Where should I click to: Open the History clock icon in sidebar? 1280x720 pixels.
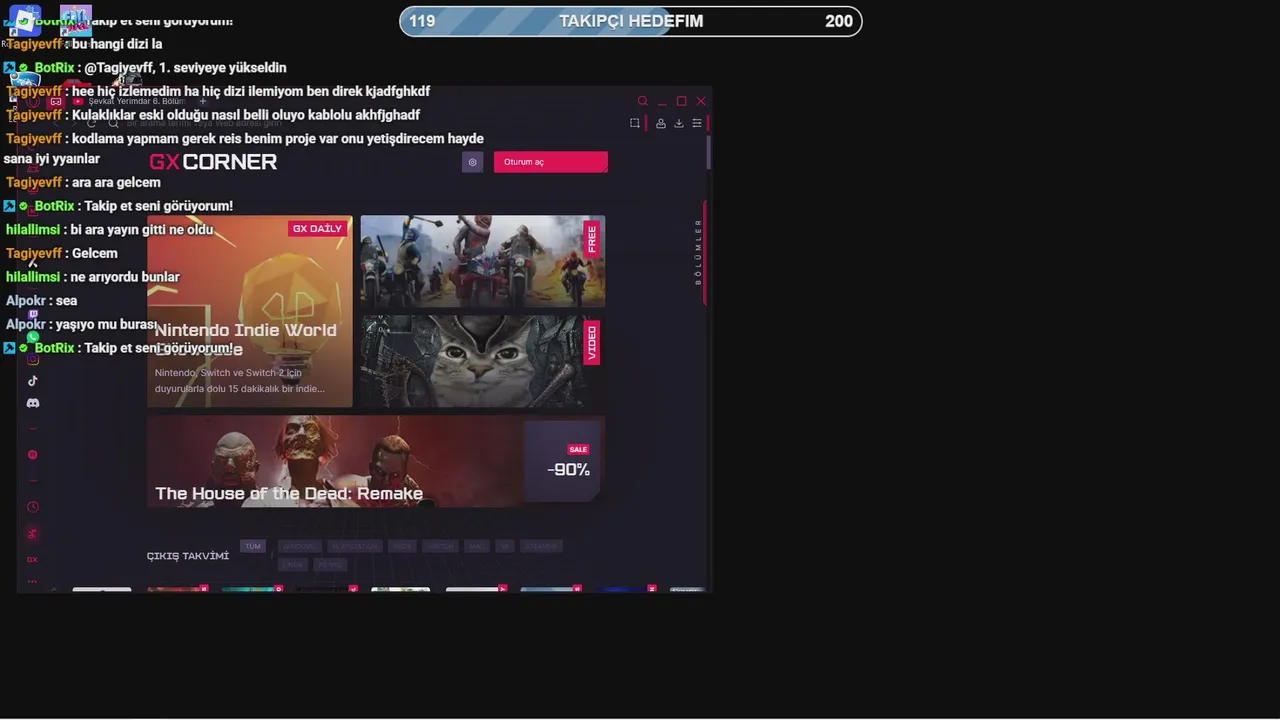pos(33,507)
